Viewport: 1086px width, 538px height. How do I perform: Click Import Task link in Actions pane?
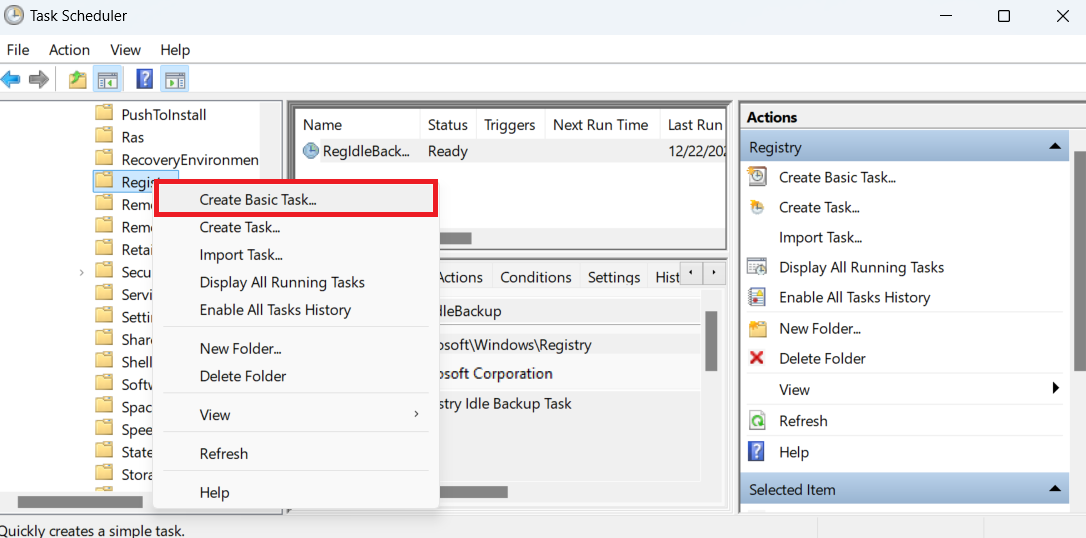coord(820,237)
